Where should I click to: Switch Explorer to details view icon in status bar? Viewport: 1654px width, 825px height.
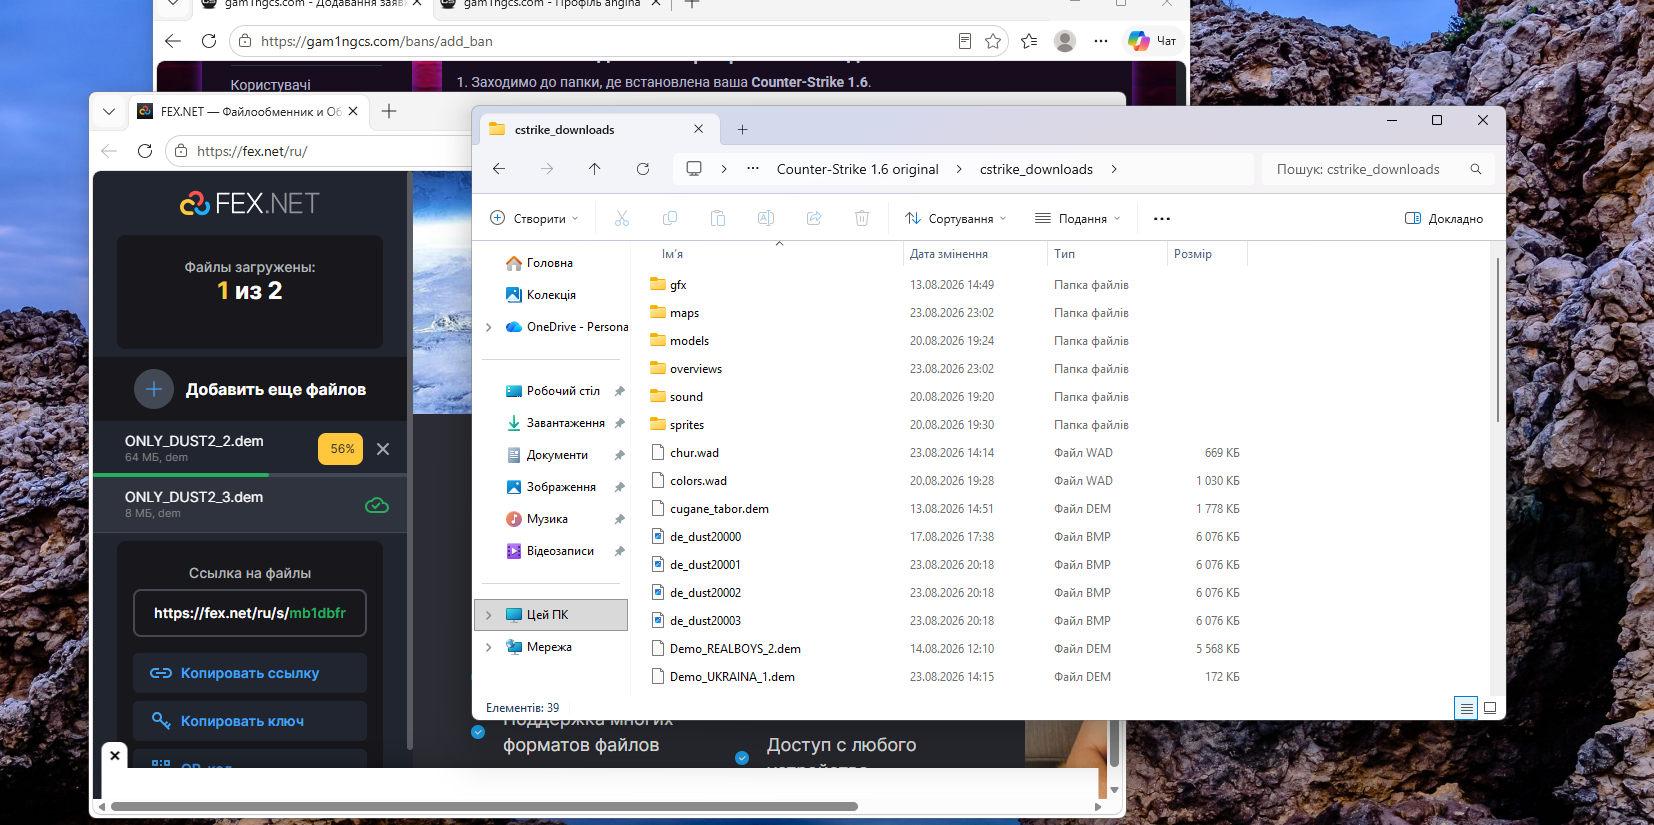pos(1466,708)
